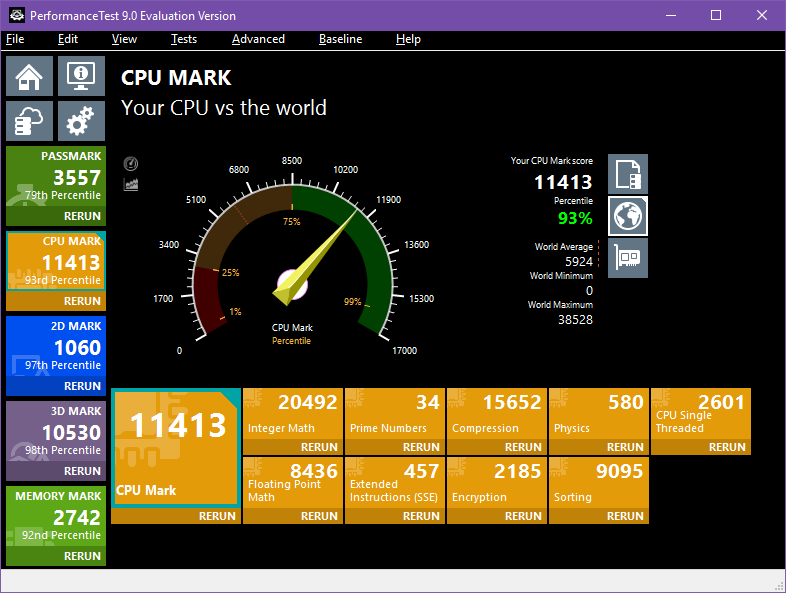Image resolution: width=786 pixels, height=593 pixels.
Task: Select the Sorting 9095 result tile
Action: (599, 483)
